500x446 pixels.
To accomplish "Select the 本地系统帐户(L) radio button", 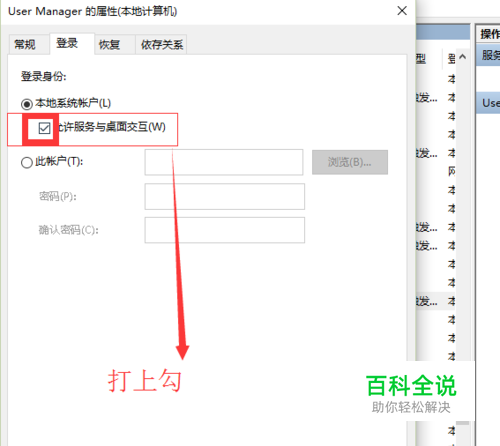I will 27,104.
